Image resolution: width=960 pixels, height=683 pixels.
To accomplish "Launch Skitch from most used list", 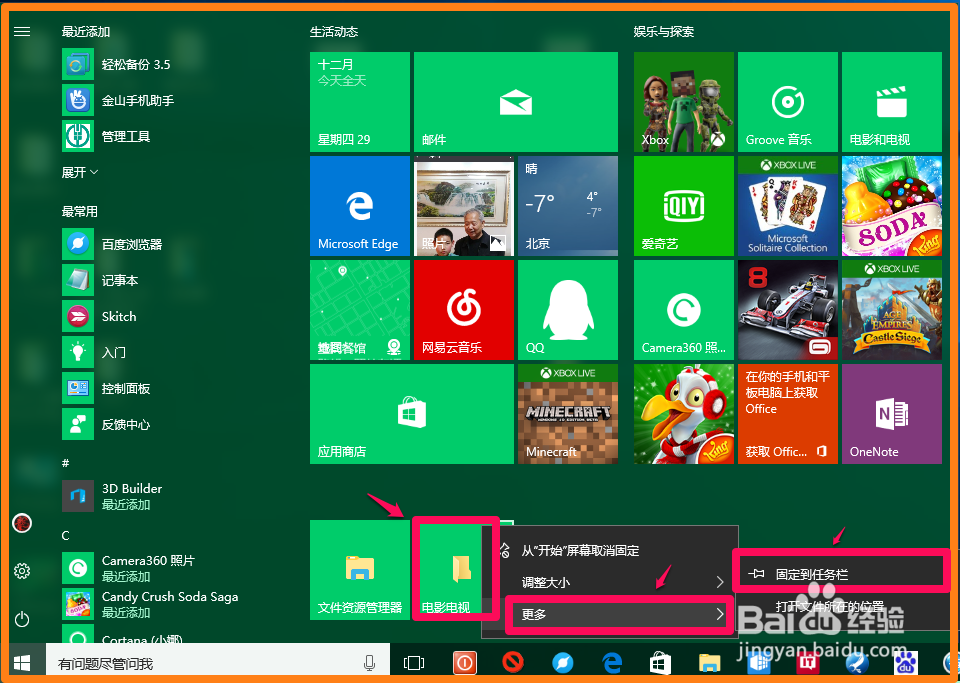I will point(99,316).
